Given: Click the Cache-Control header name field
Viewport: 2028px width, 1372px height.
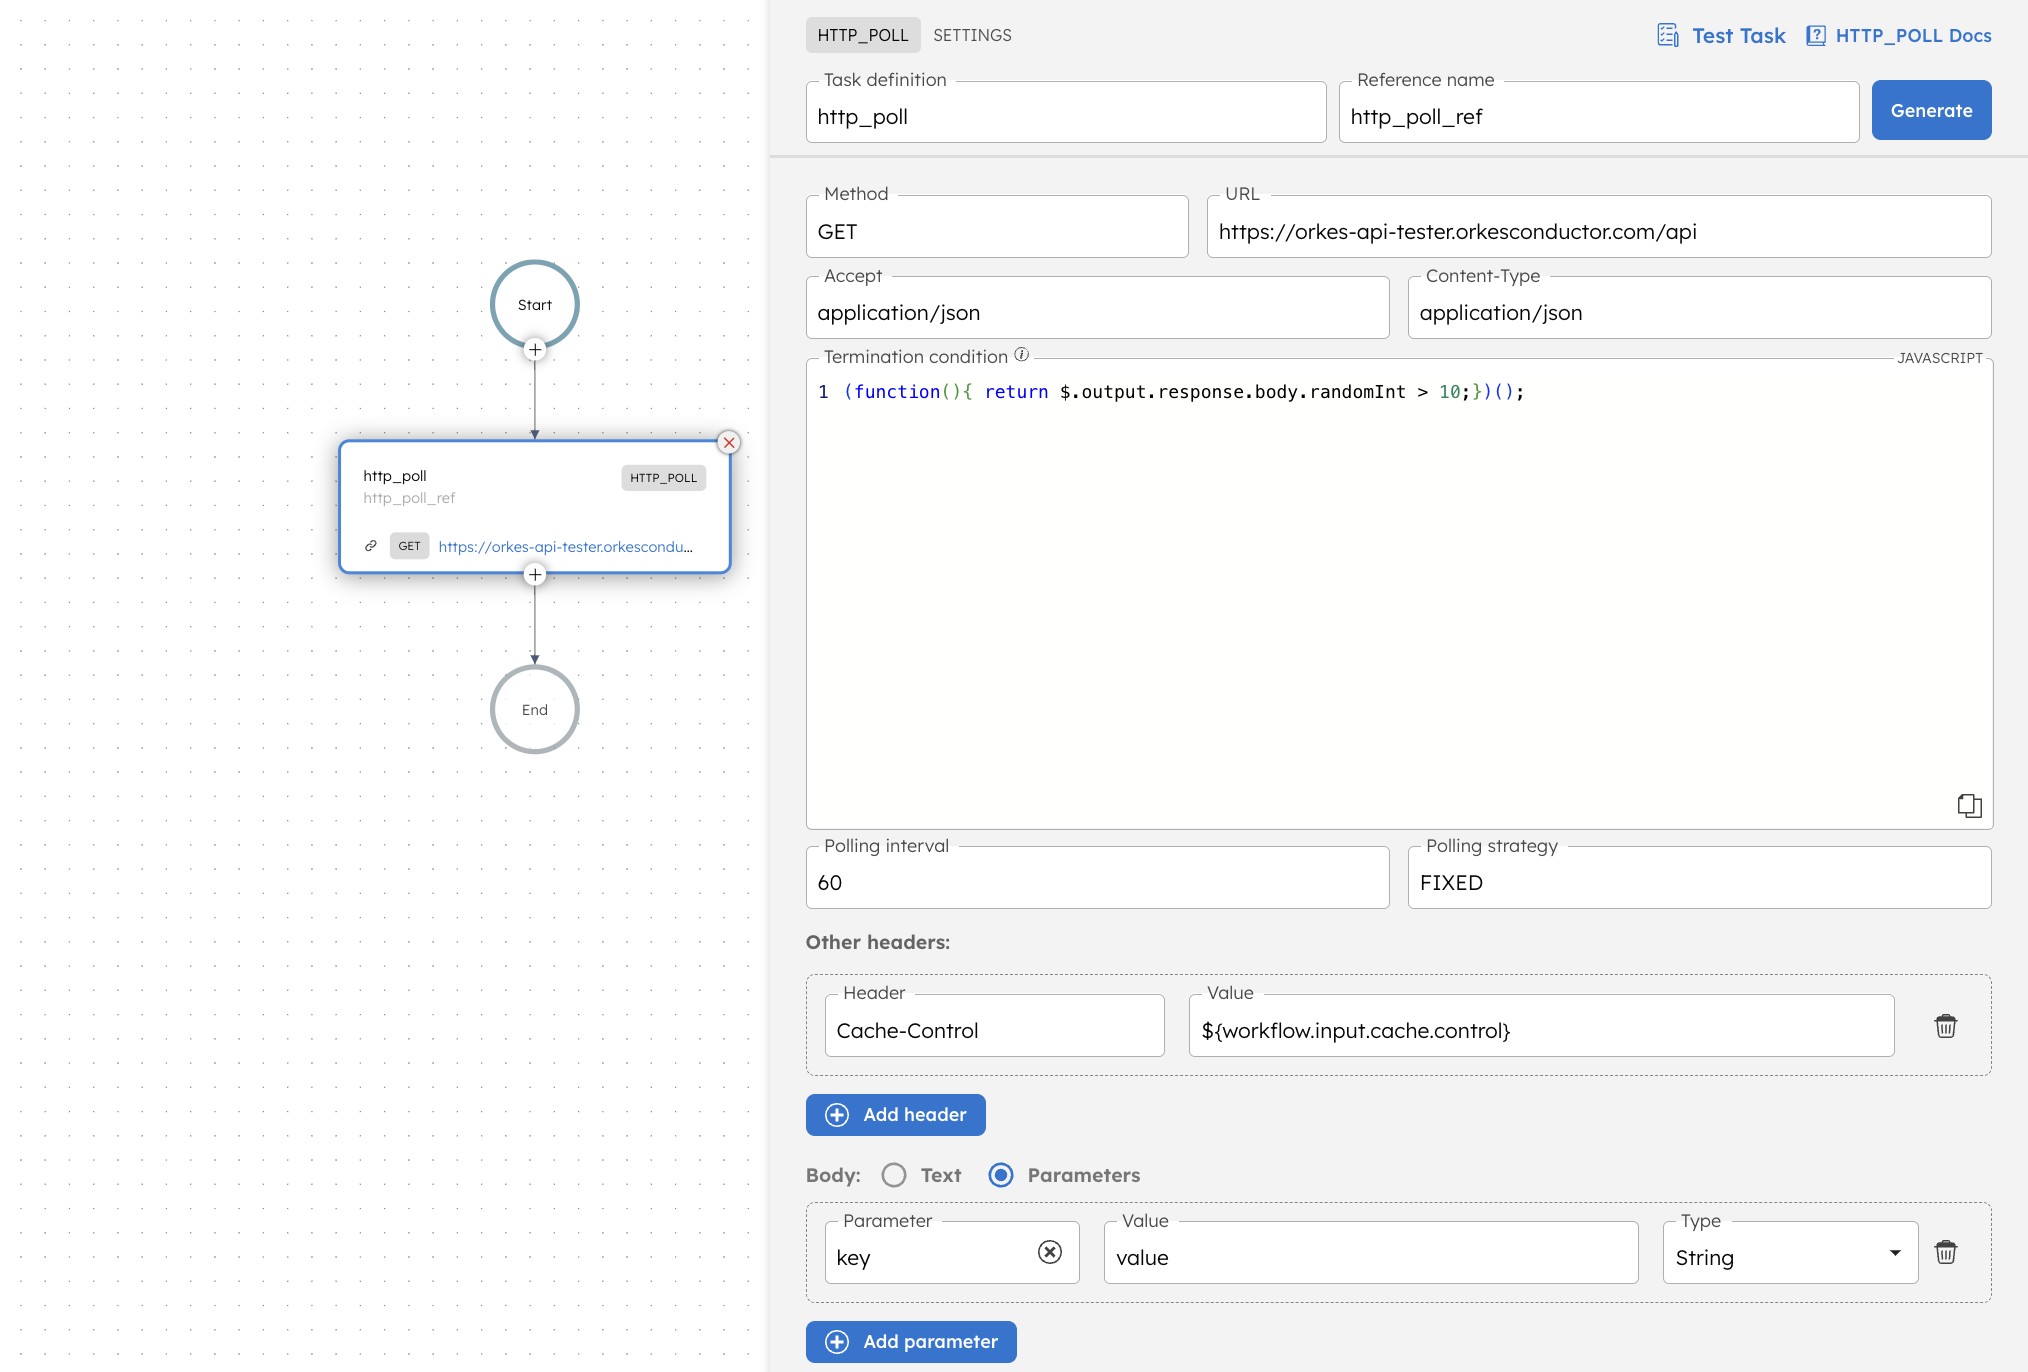Looking at the screenshot, I should click(994, 1027).
